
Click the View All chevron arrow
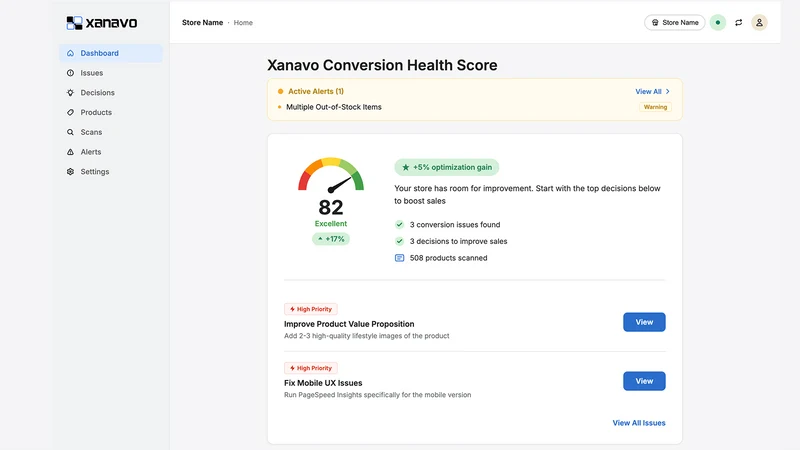tap(667, 91)
